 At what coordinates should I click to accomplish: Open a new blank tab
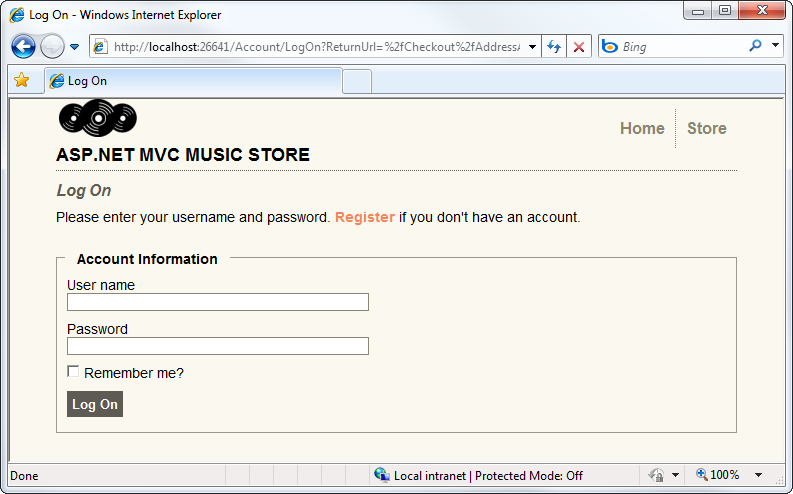point(357,81)
